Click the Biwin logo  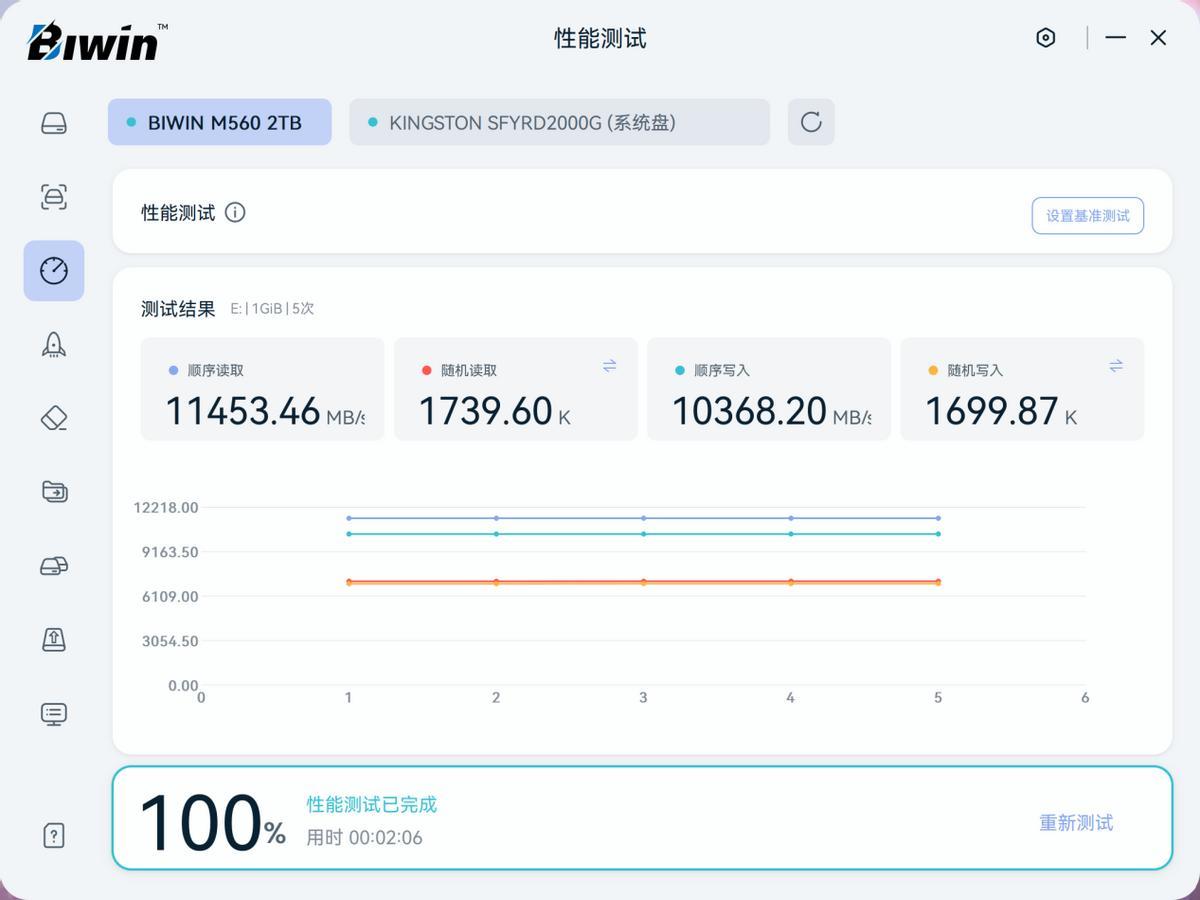(x=97, y=41)
